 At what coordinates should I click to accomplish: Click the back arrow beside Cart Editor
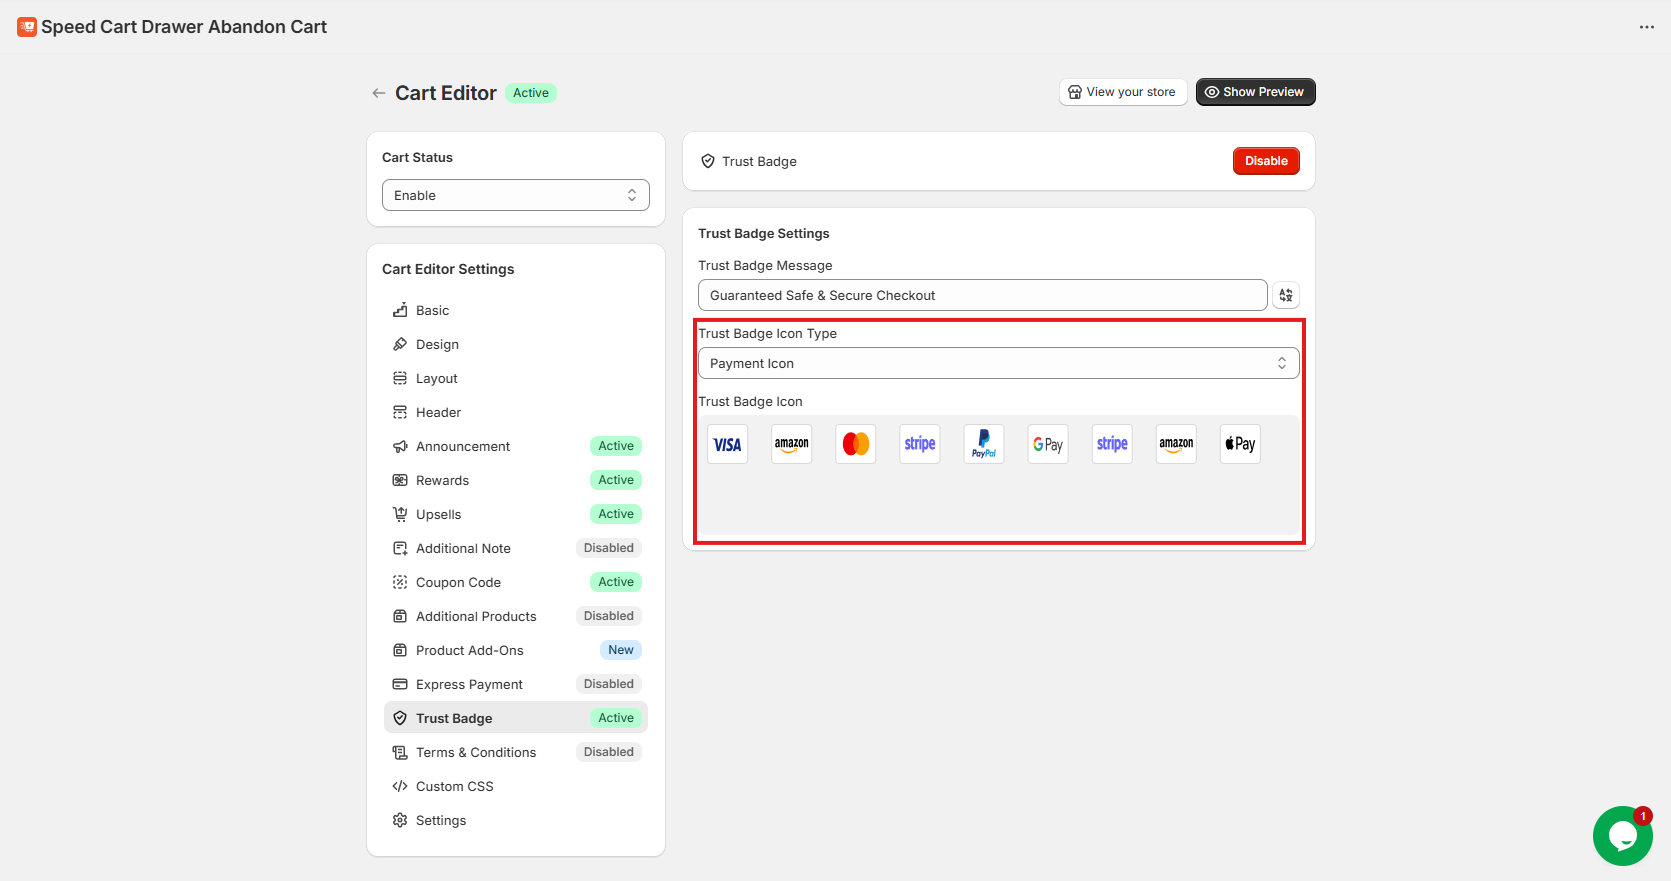pos(378,93)
